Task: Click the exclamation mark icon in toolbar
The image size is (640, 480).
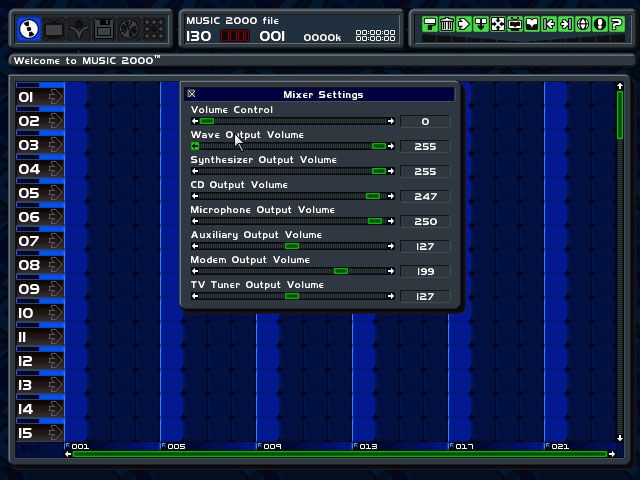Action: coord(600,24)
